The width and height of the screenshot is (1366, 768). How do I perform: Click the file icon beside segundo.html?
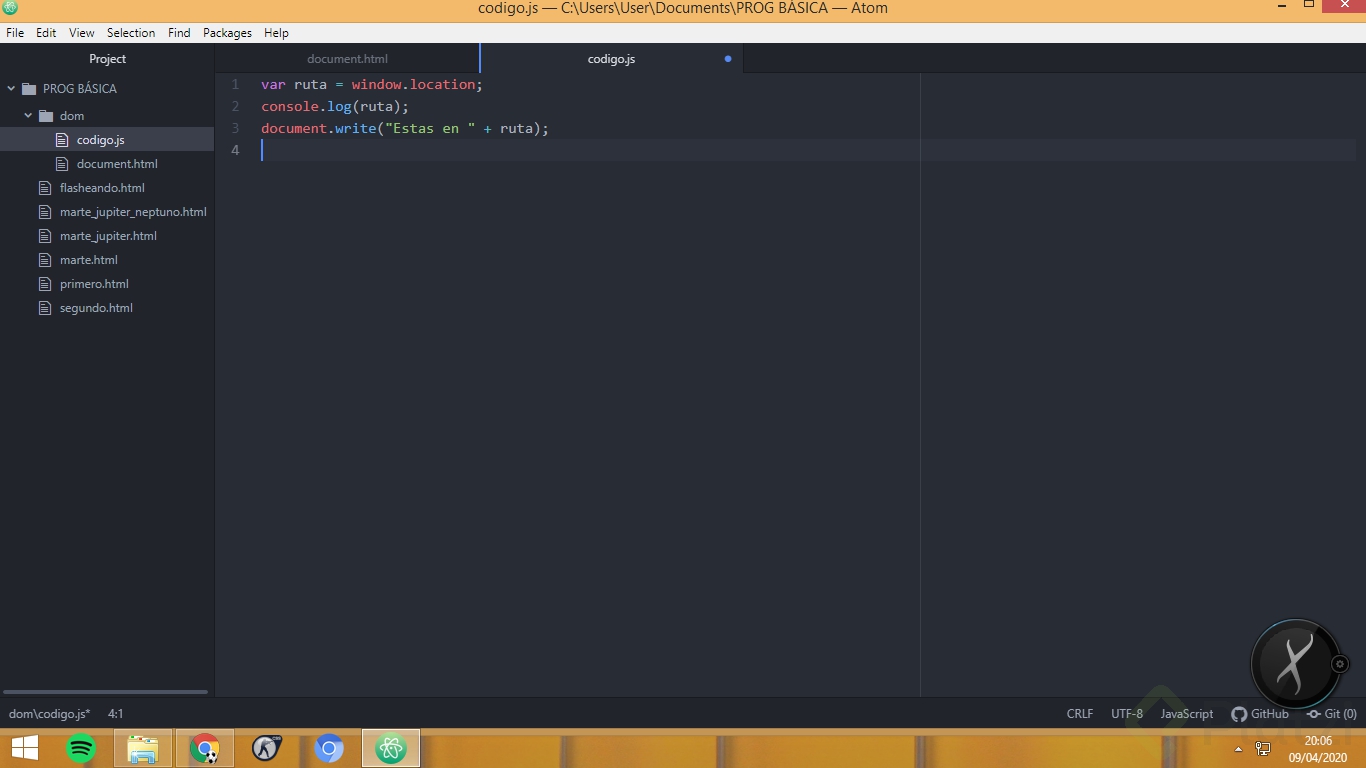44,308
